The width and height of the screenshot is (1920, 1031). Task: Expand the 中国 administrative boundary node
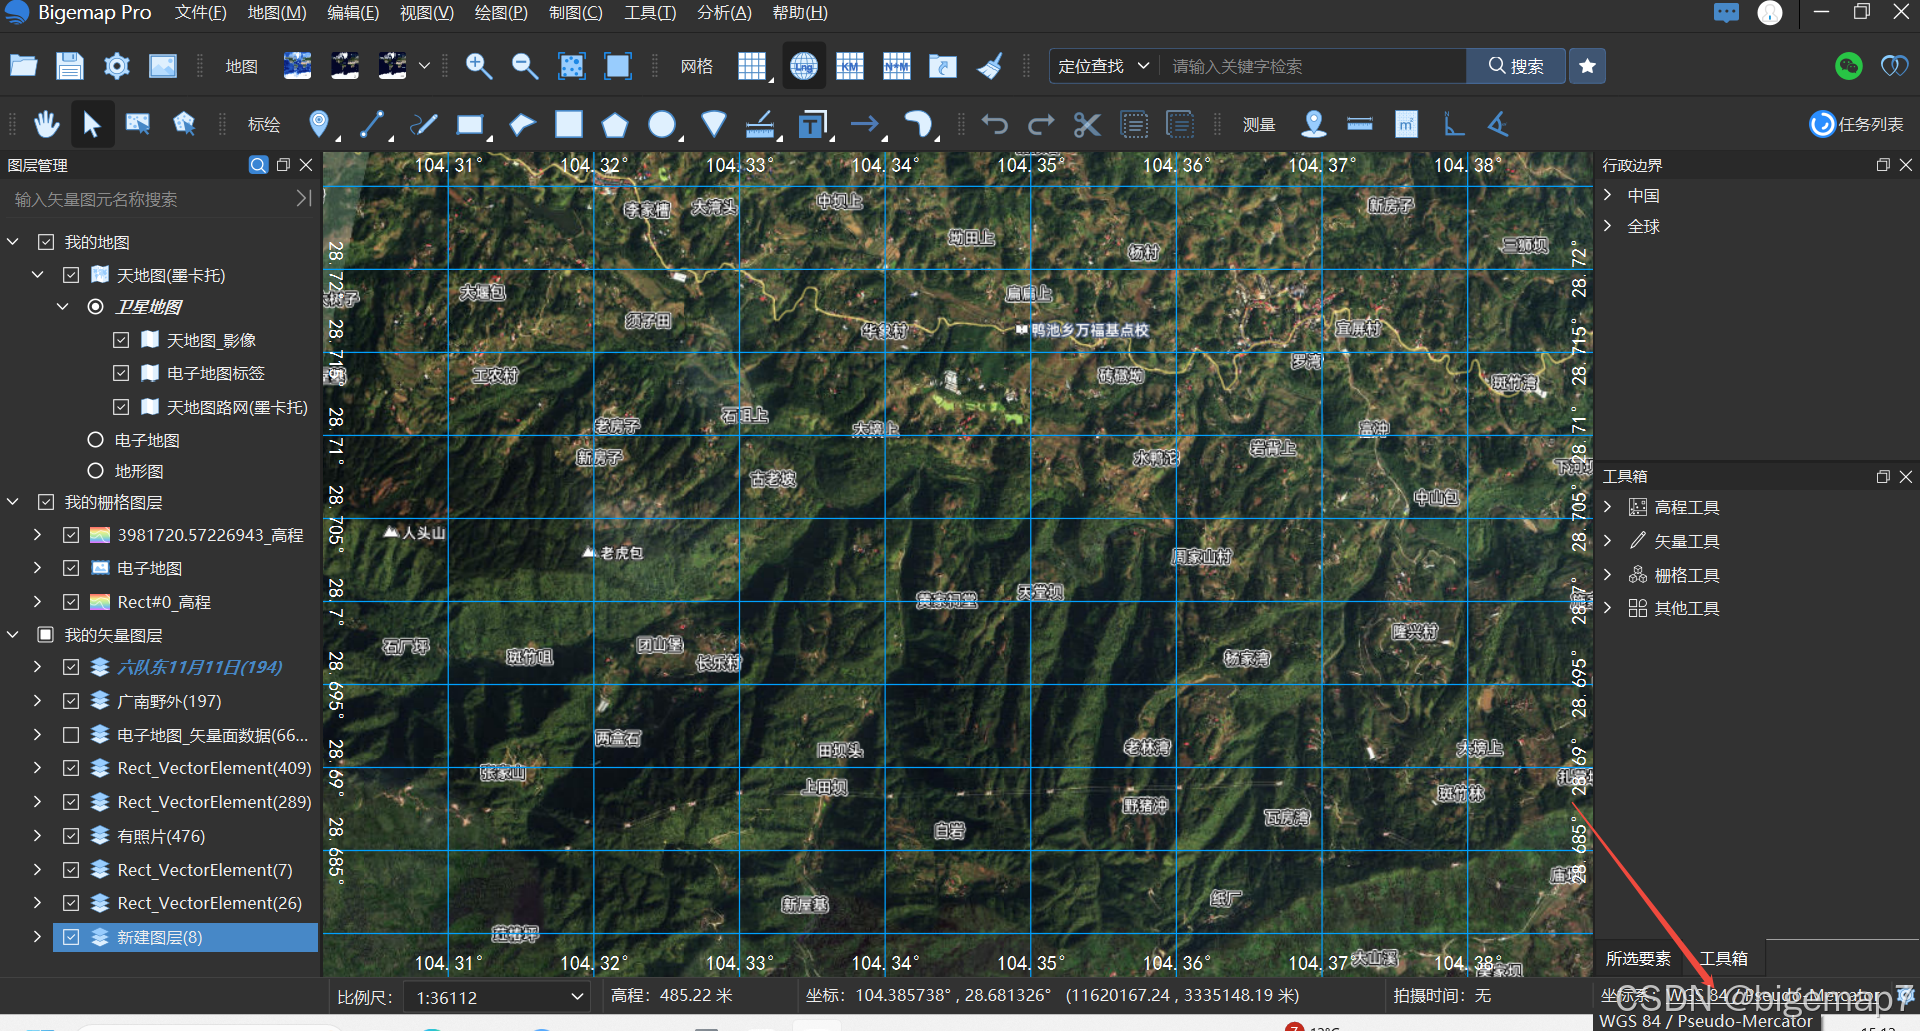1608,195
